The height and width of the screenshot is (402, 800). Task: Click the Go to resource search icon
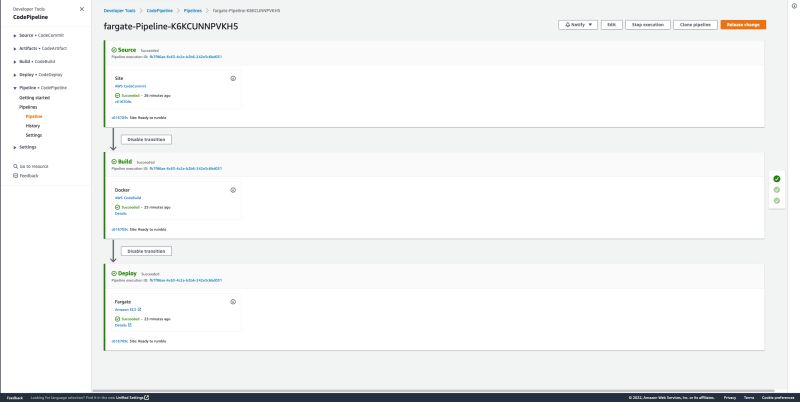click(15, 166)
